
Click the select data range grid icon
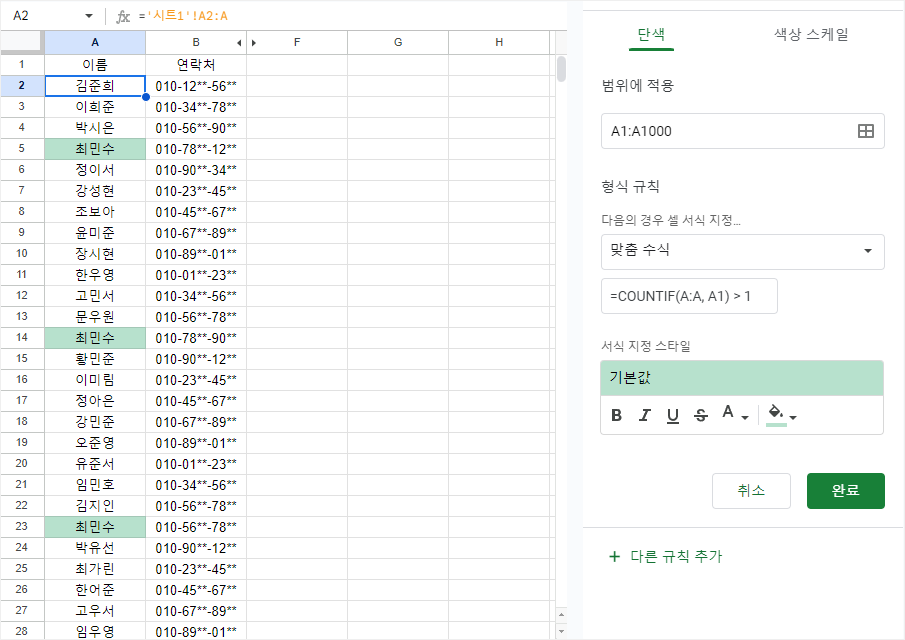tap(866, 131)
